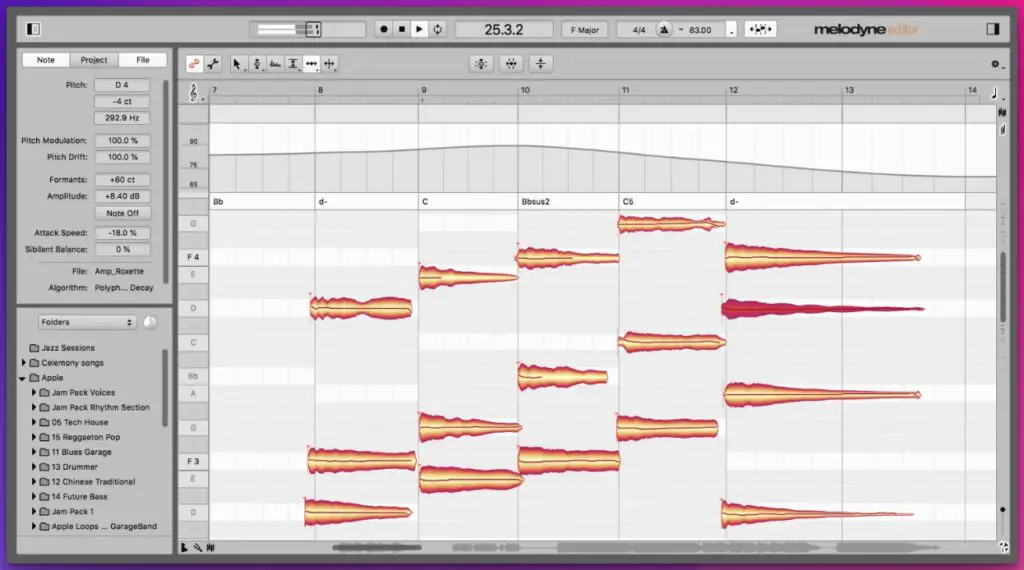Screen dimensions: 1024x570
Task: Toggle the metronome click
Action: pyautogui.click(x=664, y=29)
